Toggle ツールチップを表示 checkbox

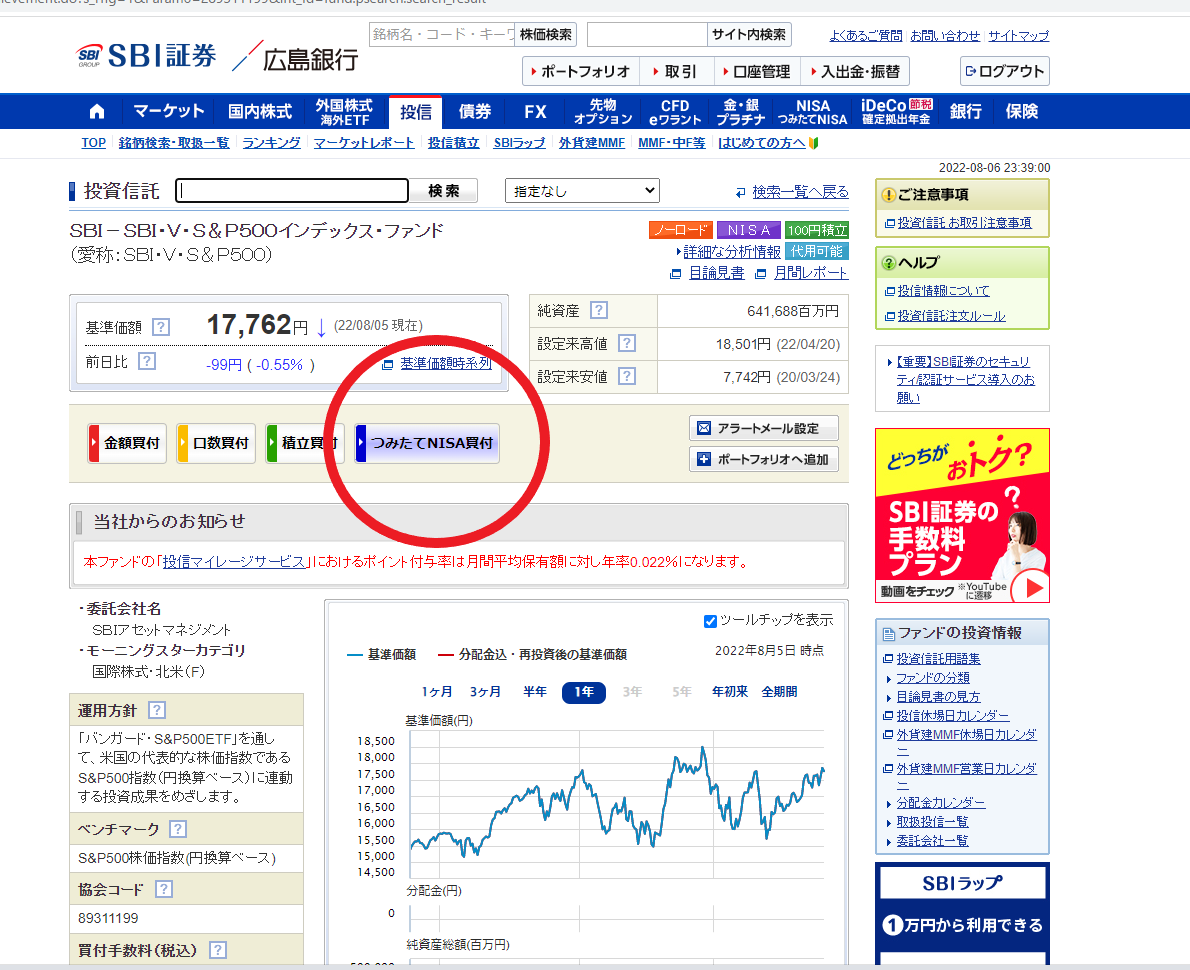pos(710,621)
